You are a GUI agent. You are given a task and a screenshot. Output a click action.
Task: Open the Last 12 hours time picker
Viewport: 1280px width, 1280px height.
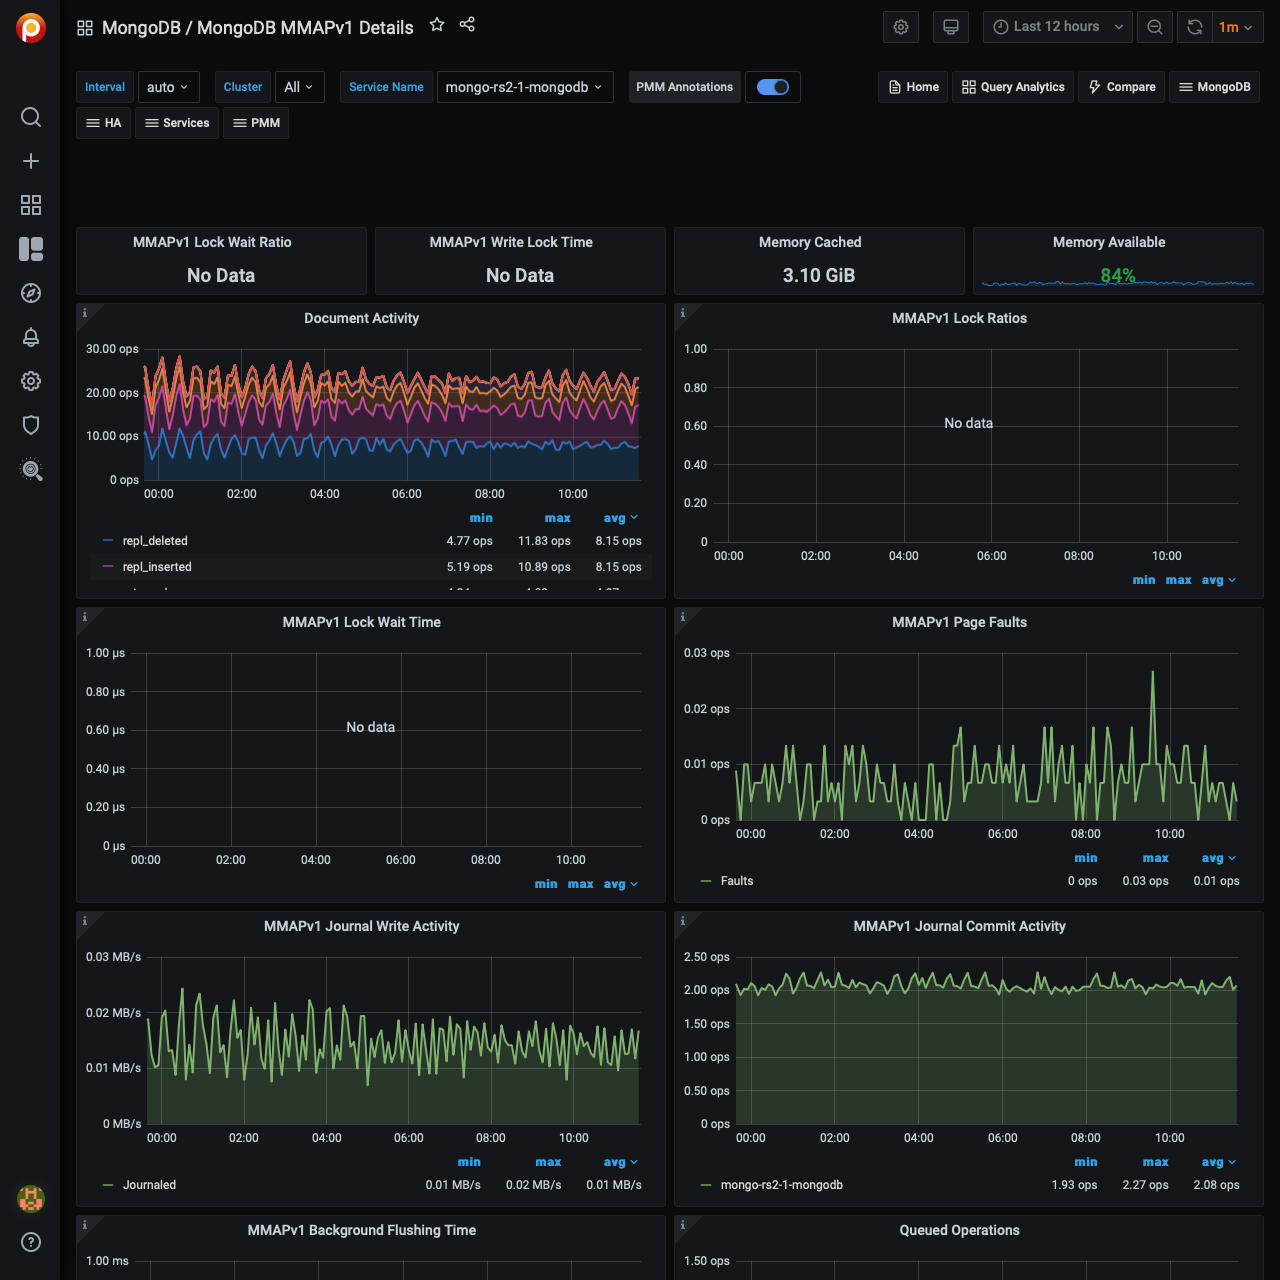pos(1057,27)
